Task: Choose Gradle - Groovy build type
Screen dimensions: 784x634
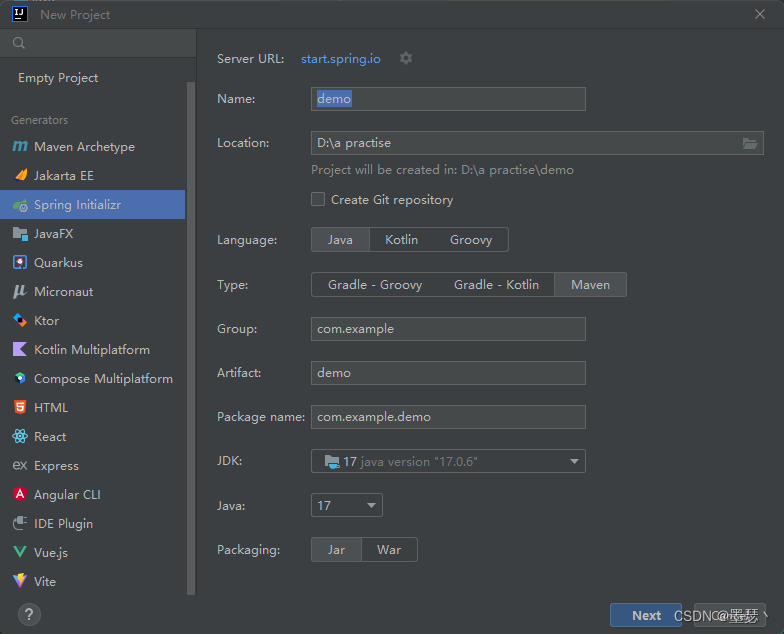Action: pyautogui.click(x=375, y=284)
